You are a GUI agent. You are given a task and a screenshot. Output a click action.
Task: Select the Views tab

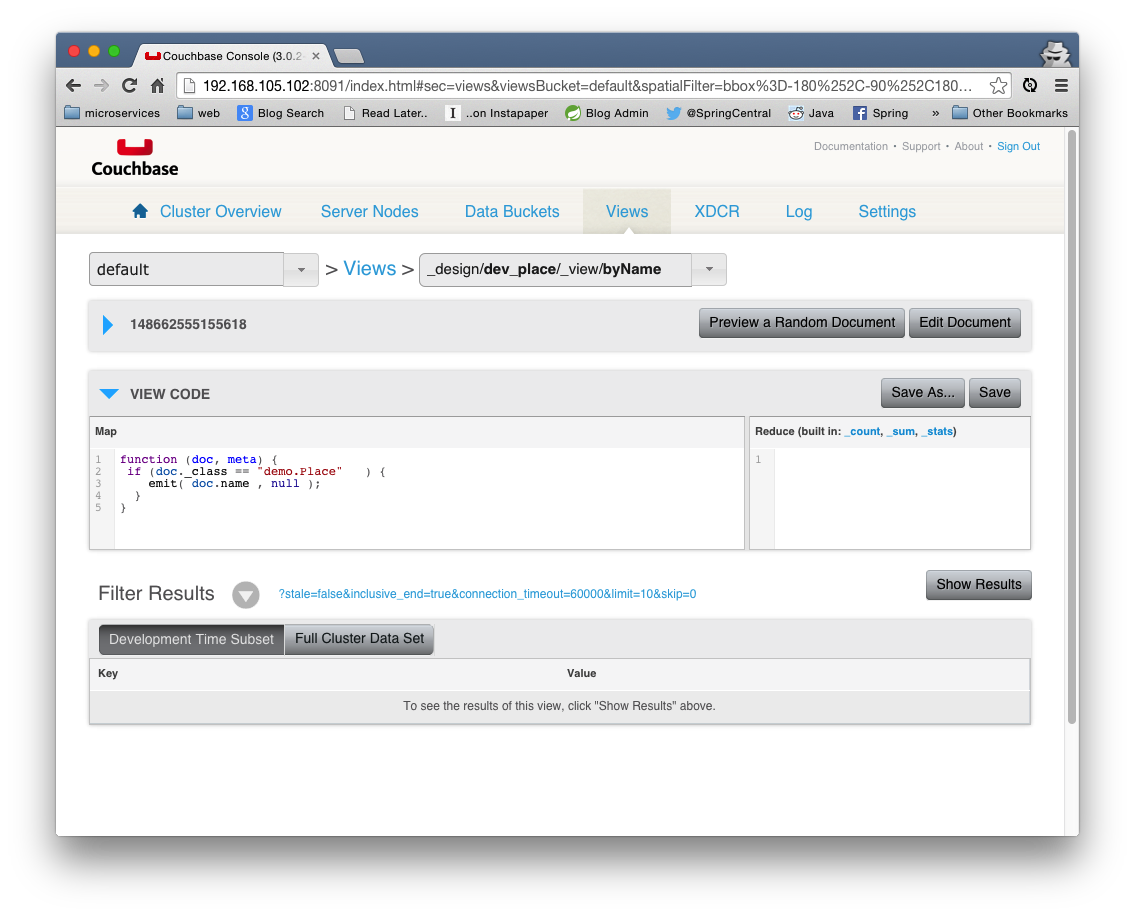[x=627, y=211]
